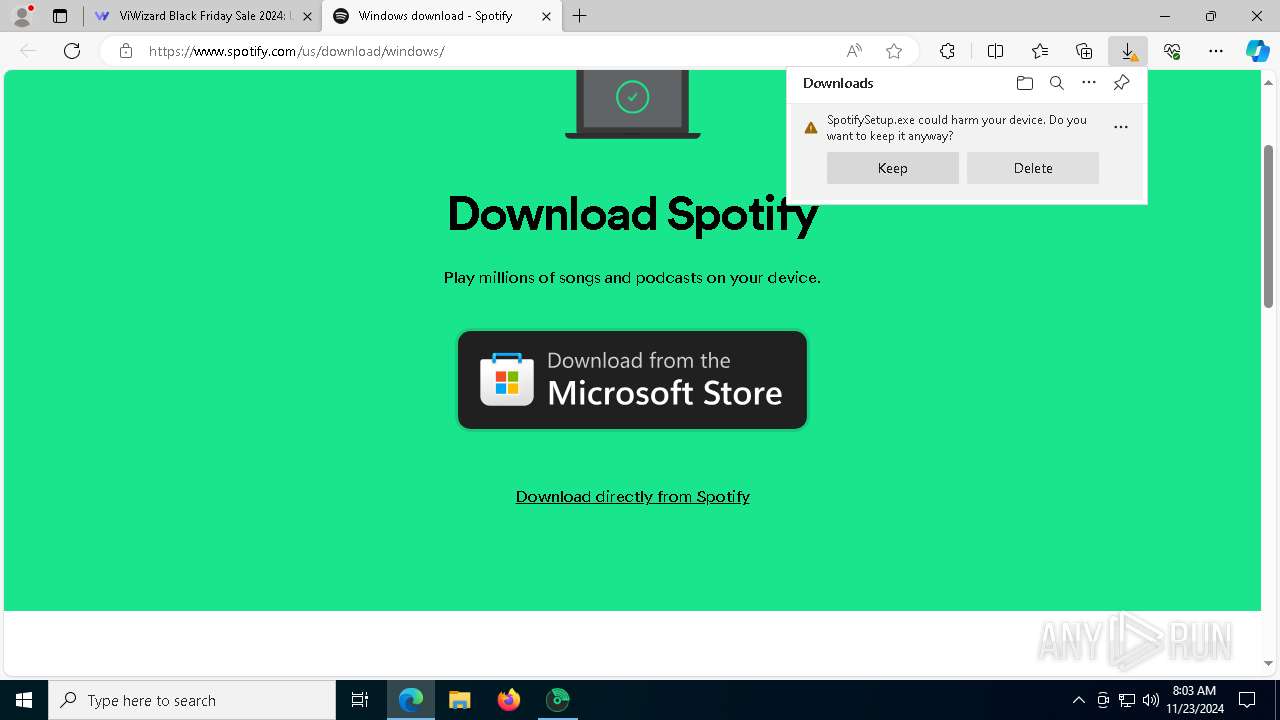Search downloads in the Downloads panel

coord(1056,83)
